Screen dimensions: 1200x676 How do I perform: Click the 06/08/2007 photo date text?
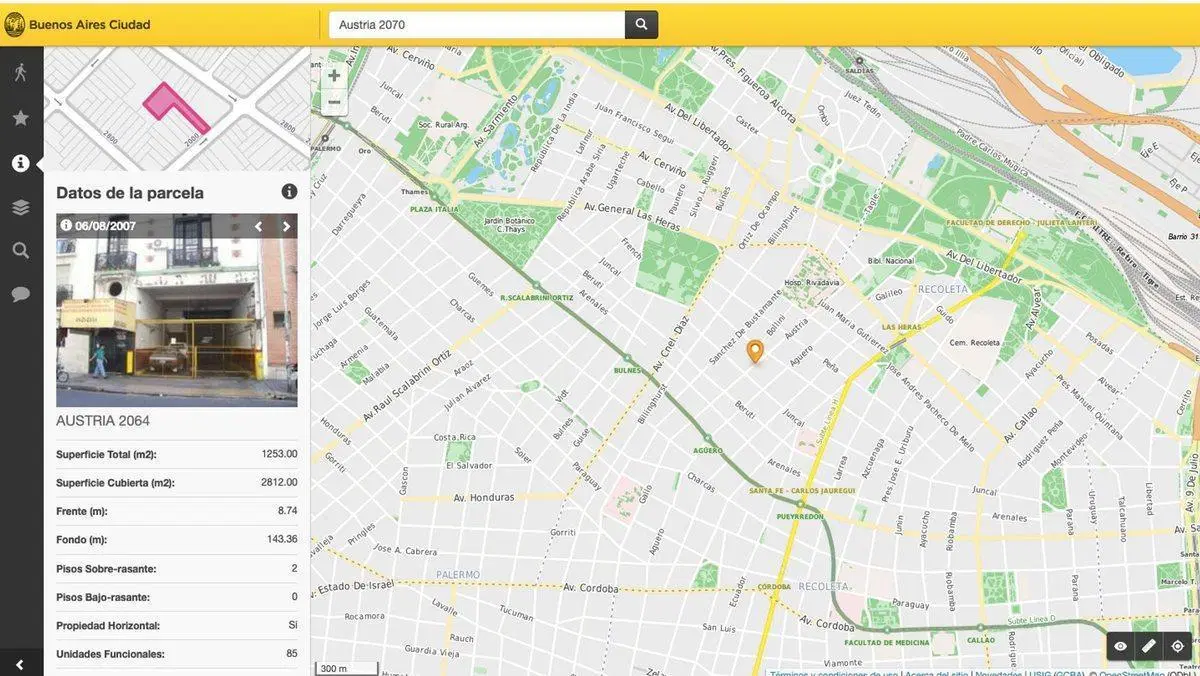[105, 226]
